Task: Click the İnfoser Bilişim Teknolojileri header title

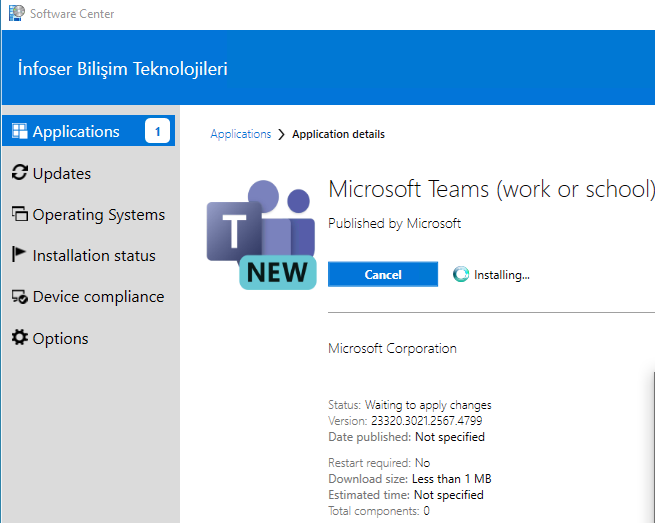Action: click(122, 69)
